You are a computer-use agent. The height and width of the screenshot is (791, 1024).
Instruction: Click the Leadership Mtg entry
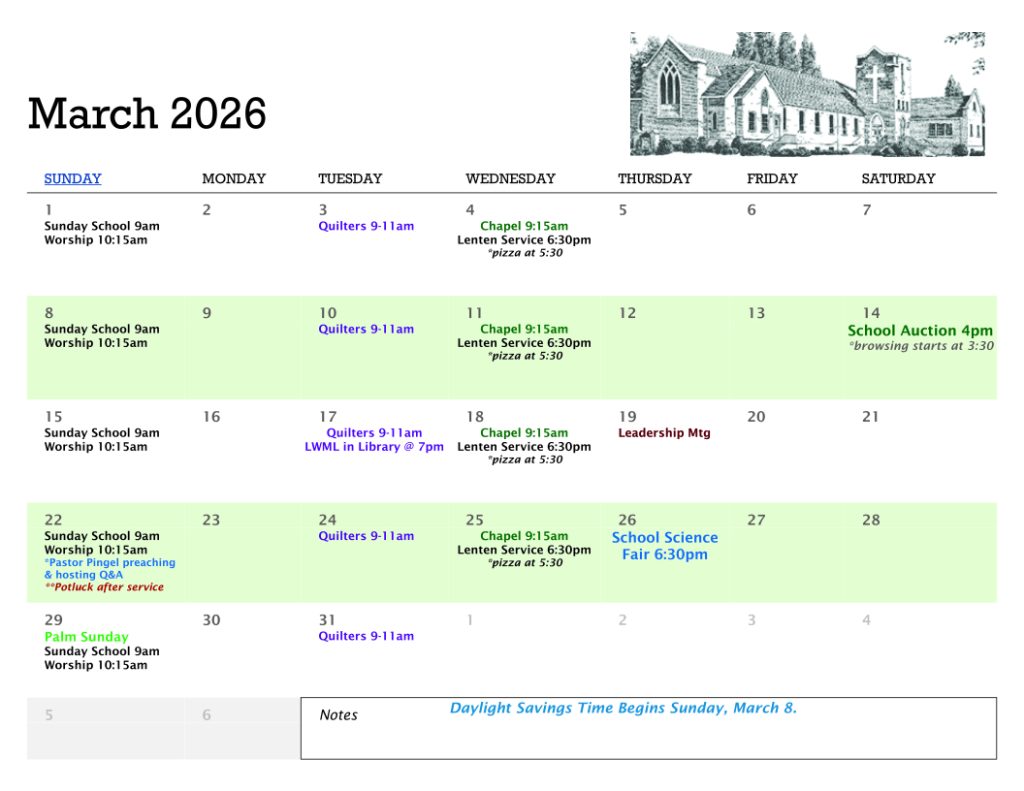tap(664, 433)
